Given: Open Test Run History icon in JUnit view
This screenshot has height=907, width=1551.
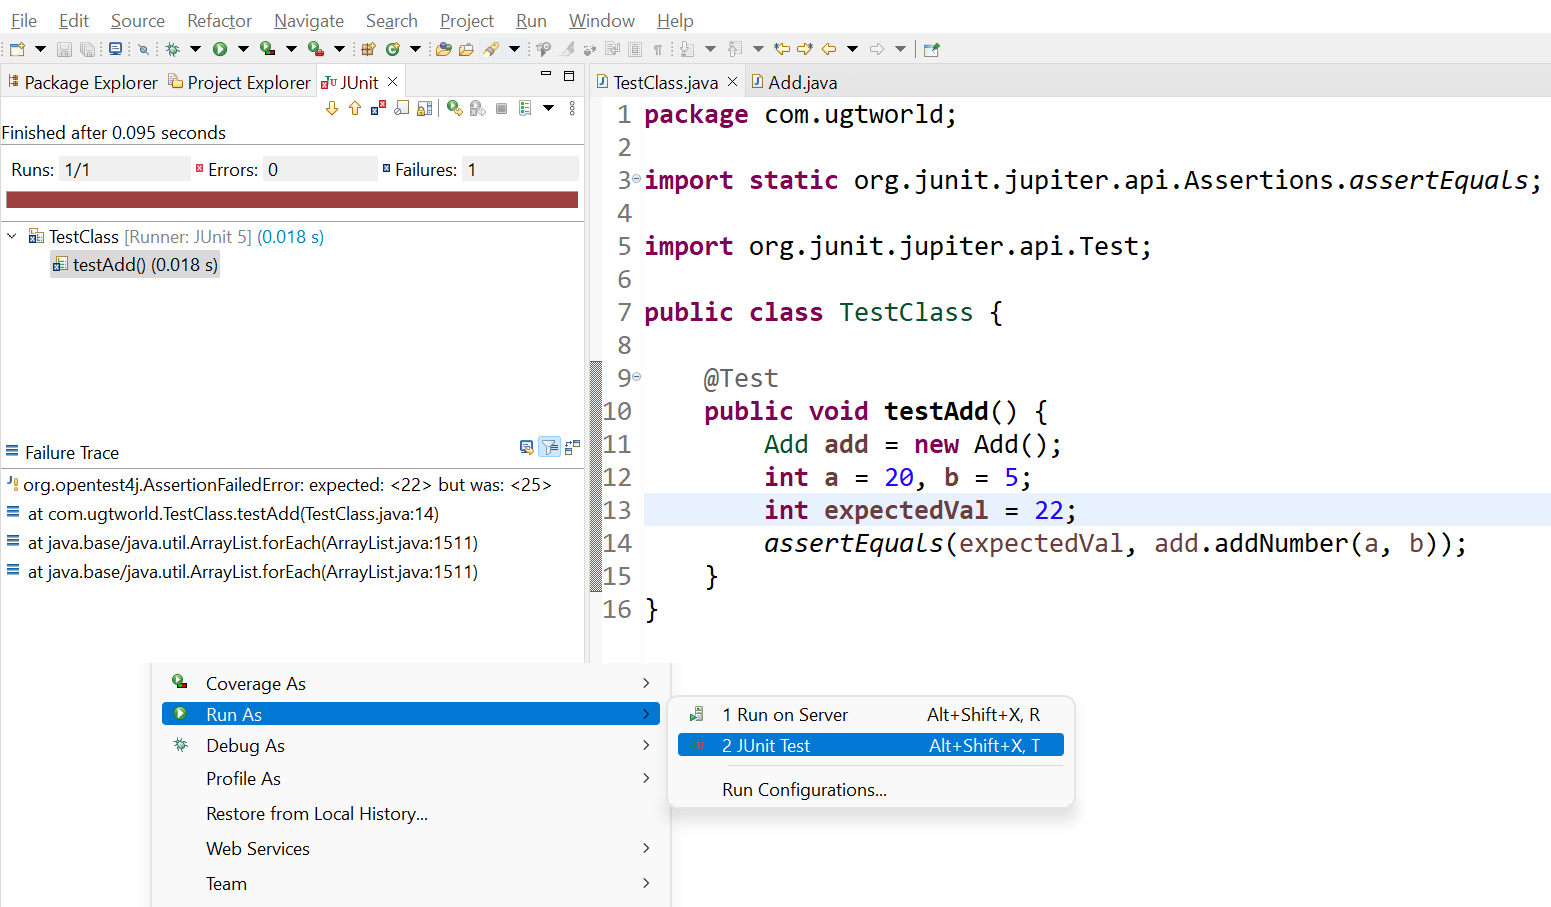Looking at the screenshot, I should click(525, 108).
